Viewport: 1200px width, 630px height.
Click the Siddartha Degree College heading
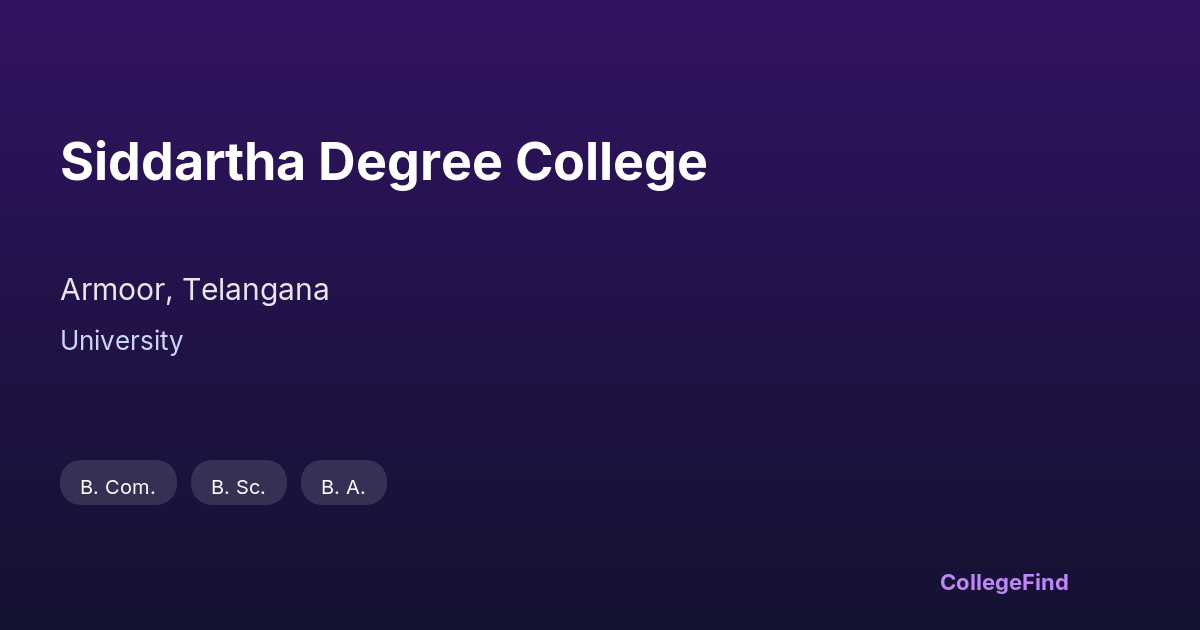tap(383, 162)
